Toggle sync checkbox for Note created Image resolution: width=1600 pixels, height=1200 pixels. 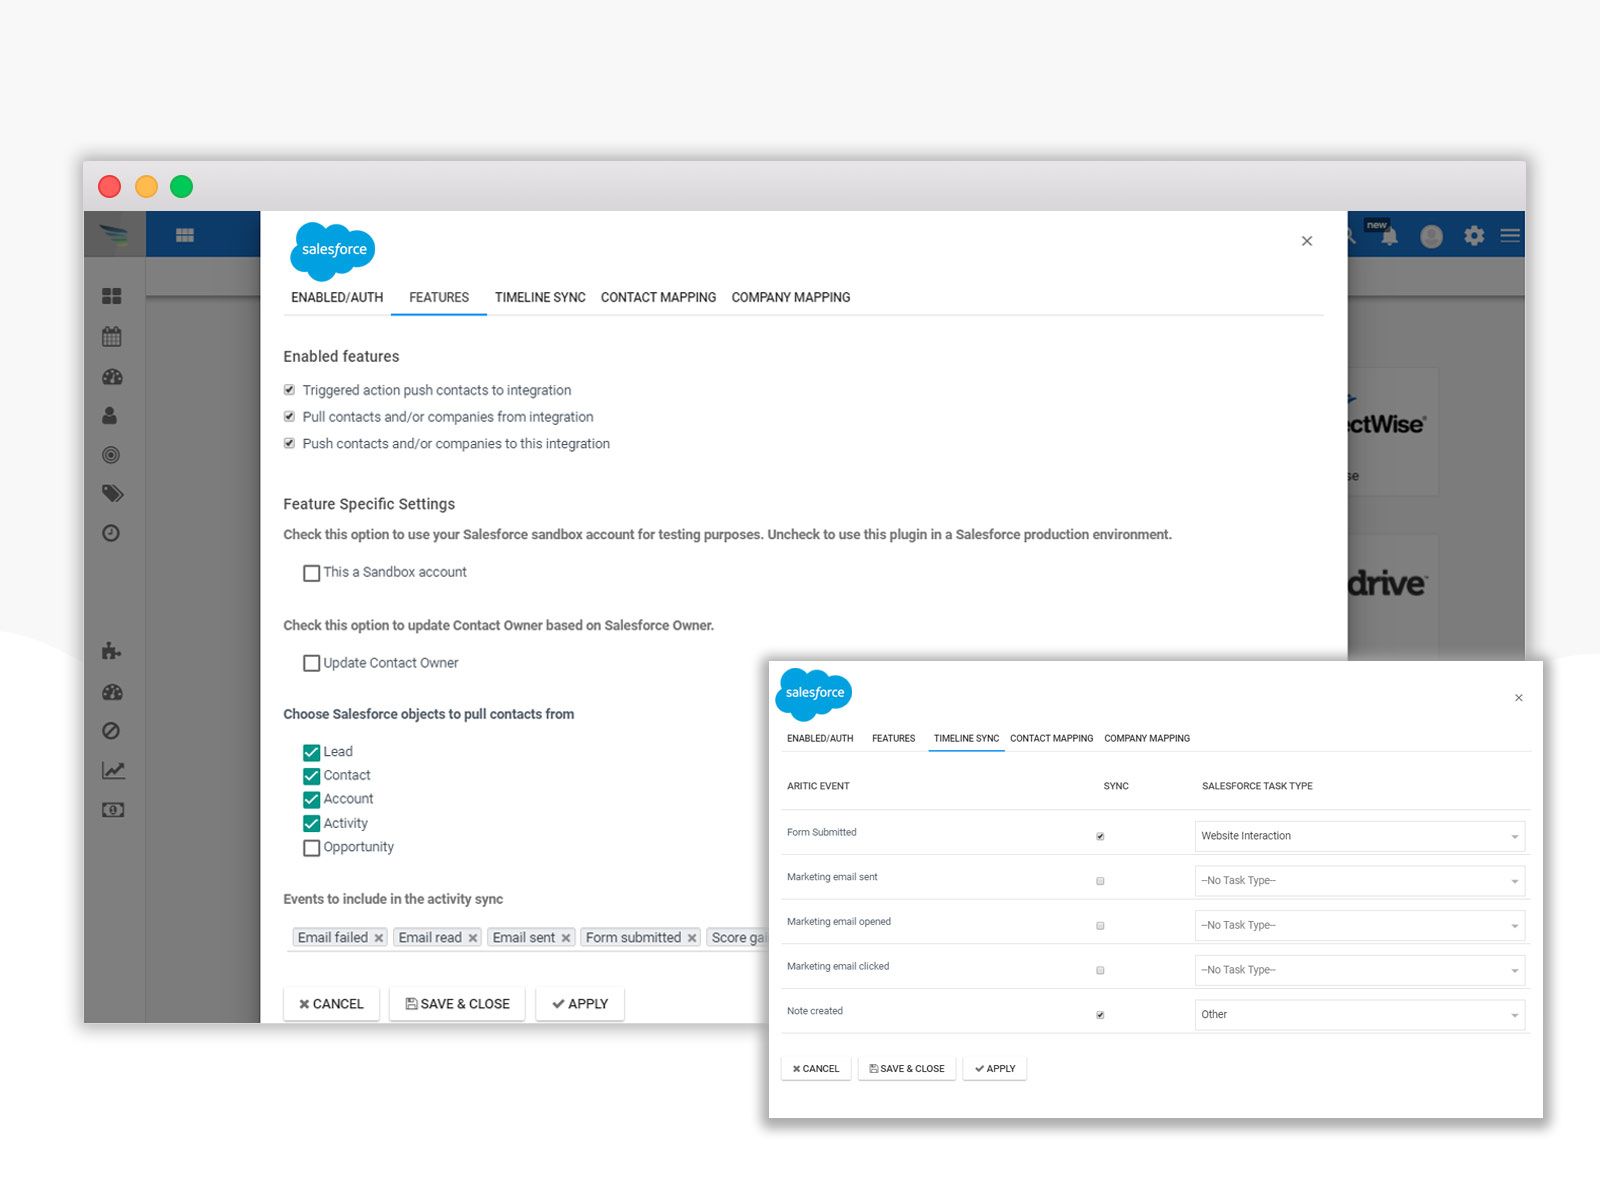(x=1100, y=1015)
